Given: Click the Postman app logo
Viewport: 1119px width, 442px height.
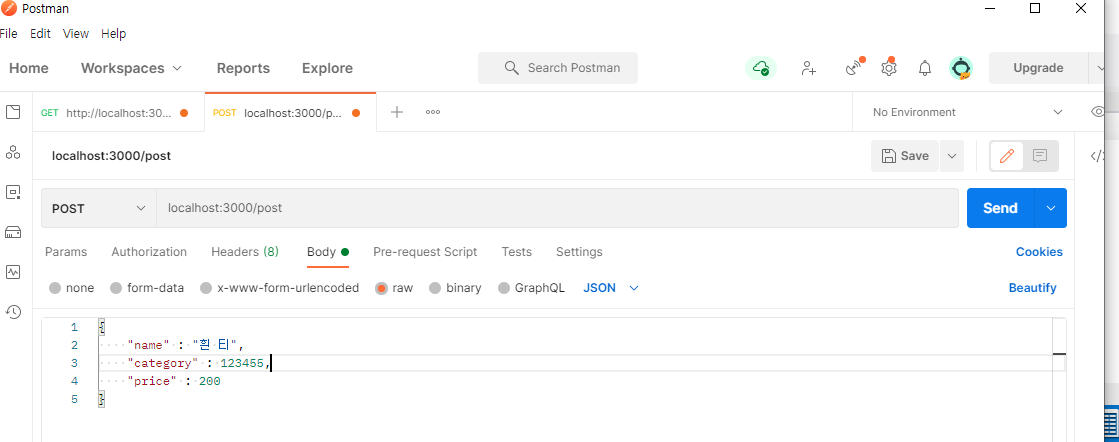Looking at the screenshot, I should tap(9, 9).
